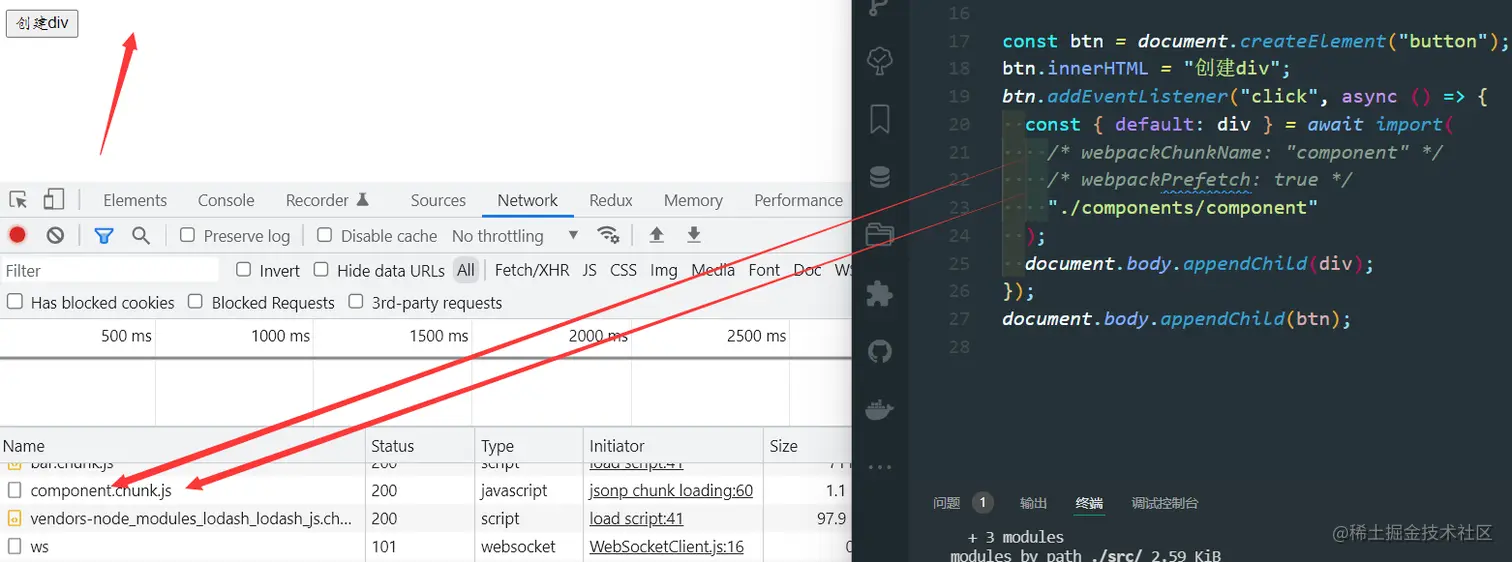Enable the Preserve log checkbox
1512x562 pixels.
pyautogui.click(x=187, y=236)
